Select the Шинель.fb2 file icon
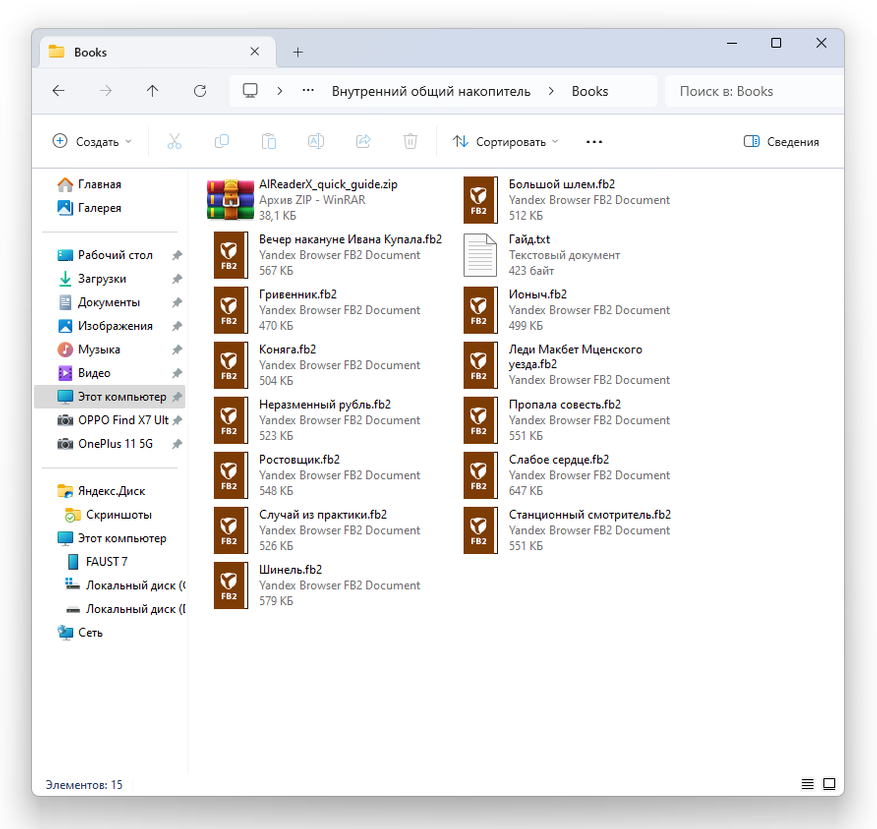The image size is (877, 829). (230, 585)
